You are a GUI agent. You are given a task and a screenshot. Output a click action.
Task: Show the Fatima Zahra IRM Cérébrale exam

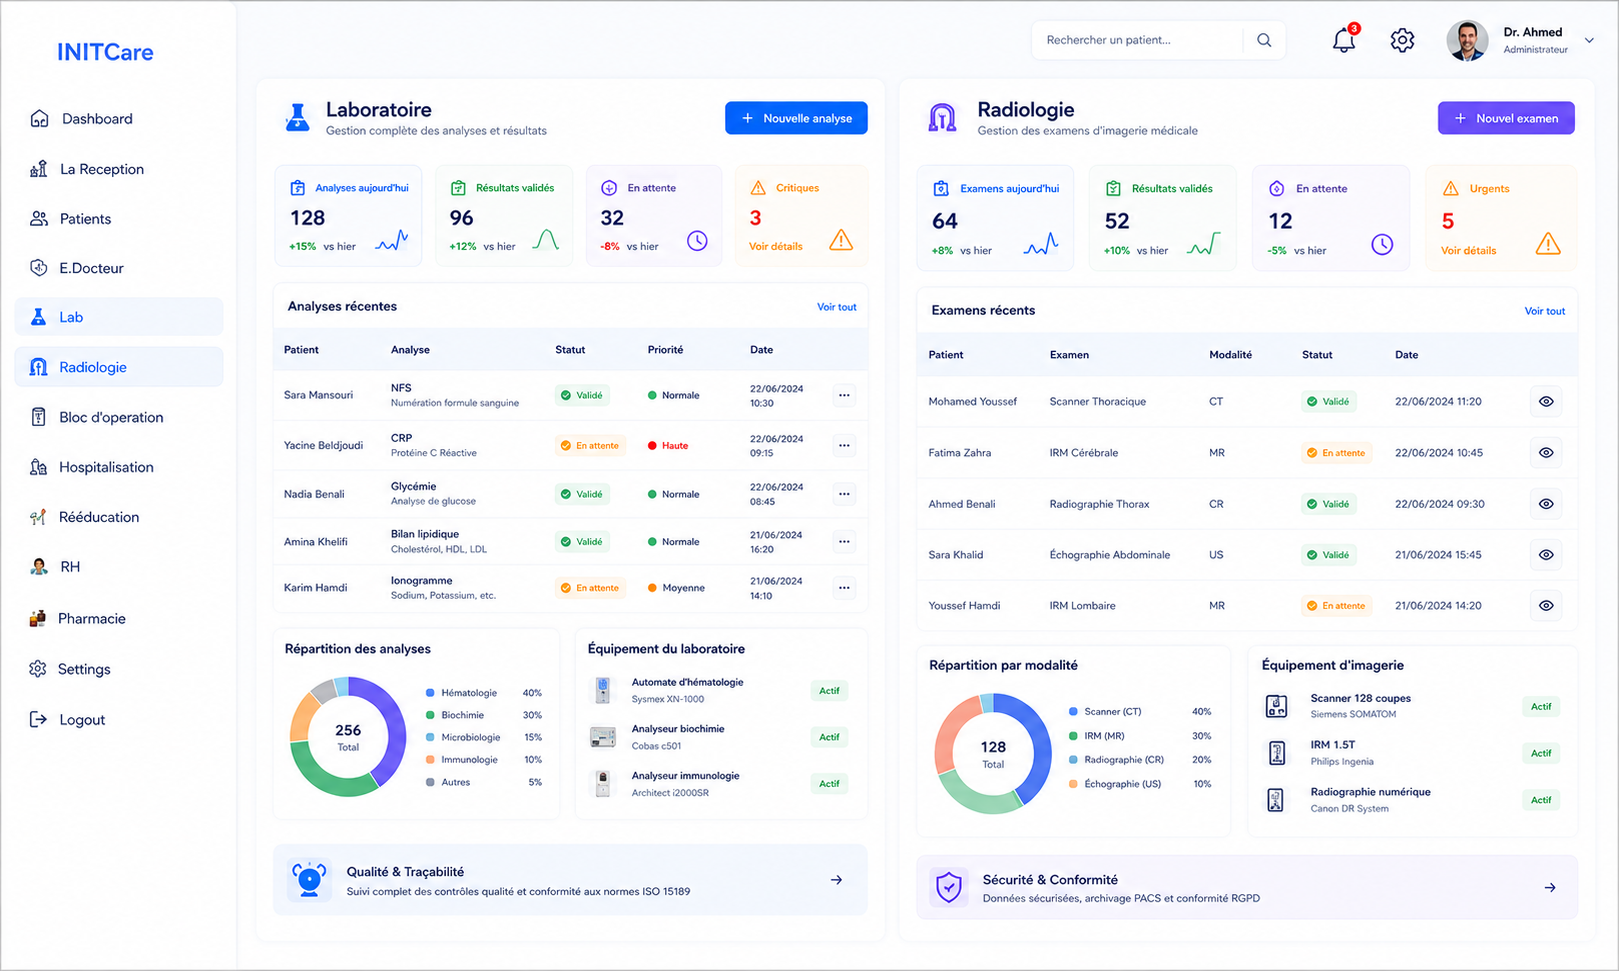pyautogui.click(x=1546, y=453)
